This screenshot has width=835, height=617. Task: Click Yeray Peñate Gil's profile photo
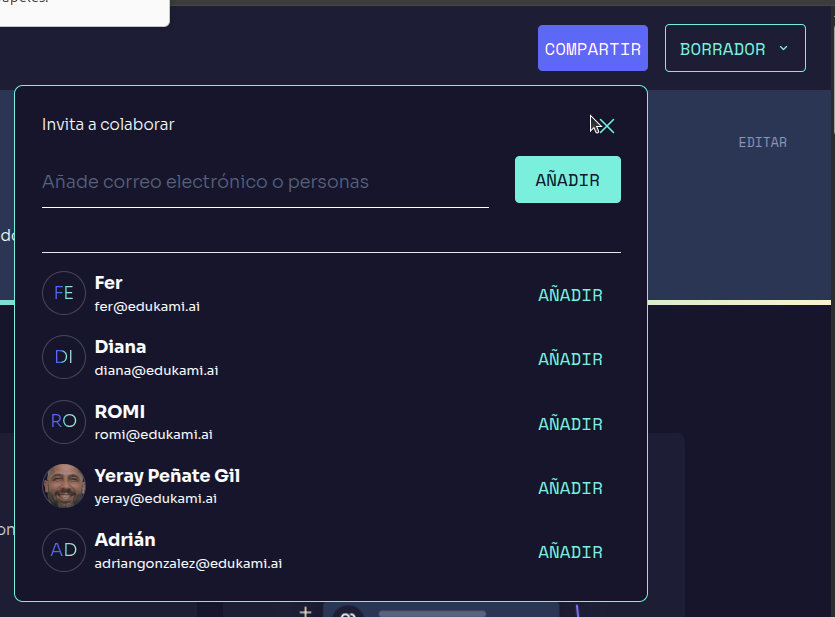pyautogui.click(x=64, y=486)
